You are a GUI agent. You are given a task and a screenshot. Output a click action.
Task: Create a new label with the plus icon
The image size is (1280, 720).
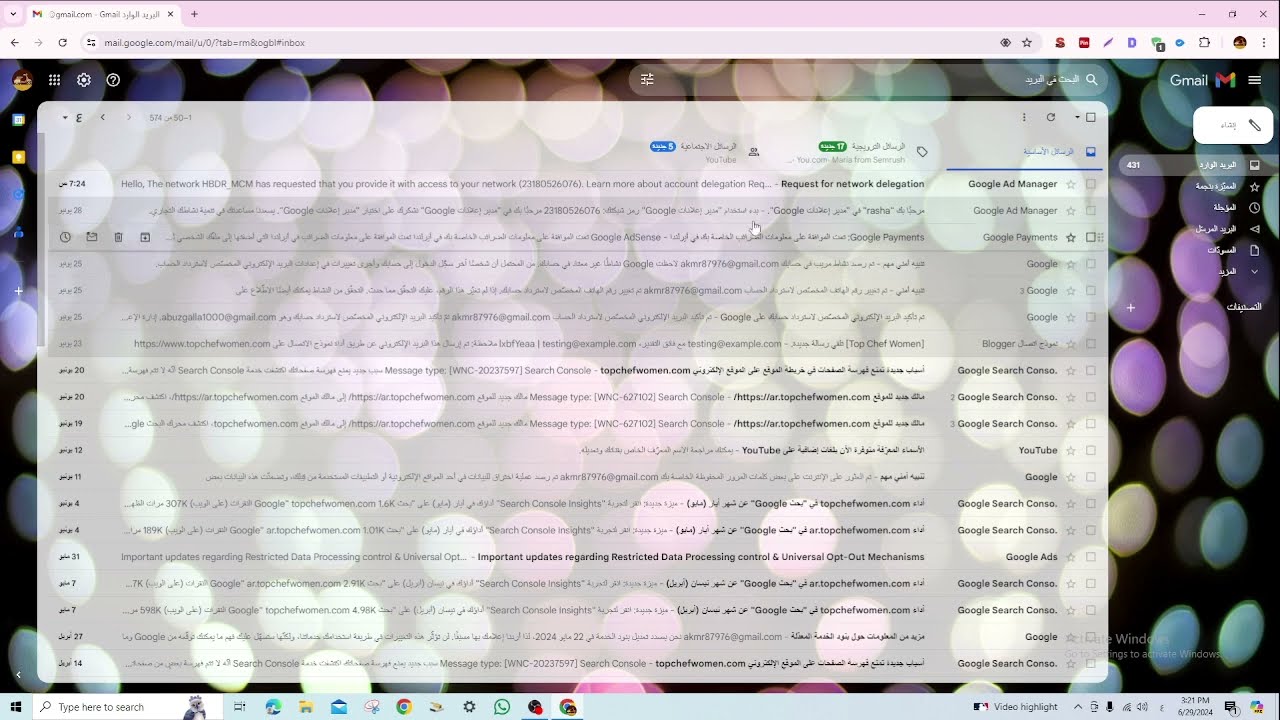[1131, 307]
